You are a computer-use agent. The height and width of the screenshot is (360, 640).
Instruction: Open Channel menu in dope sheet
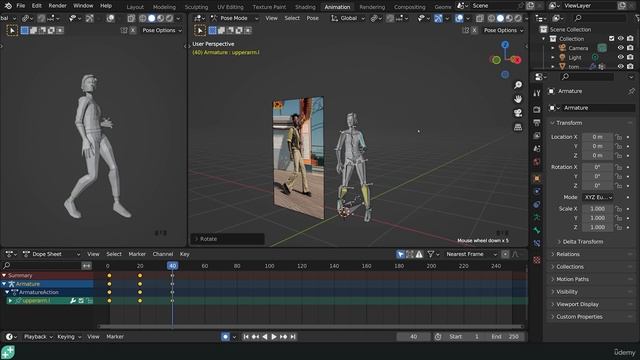[163, 254]
